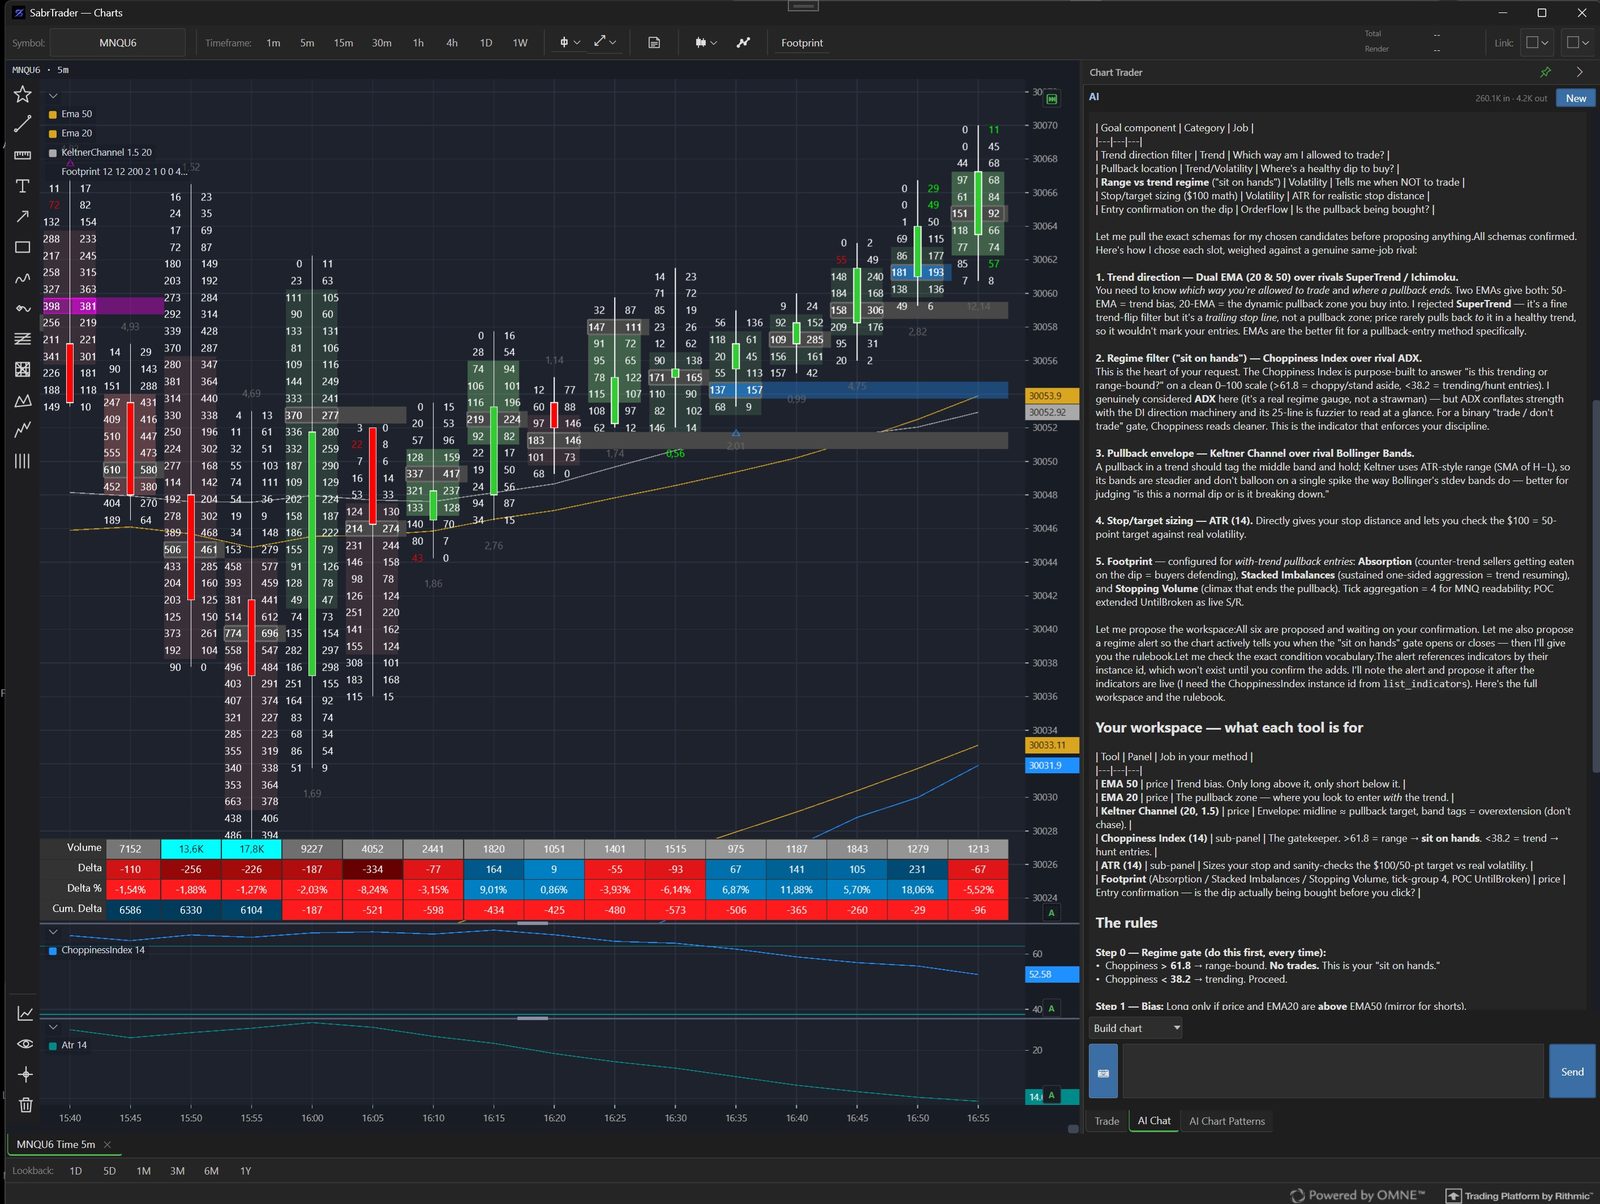
Task: Select the vertical lines tool
Action: (x=22, y=461)
